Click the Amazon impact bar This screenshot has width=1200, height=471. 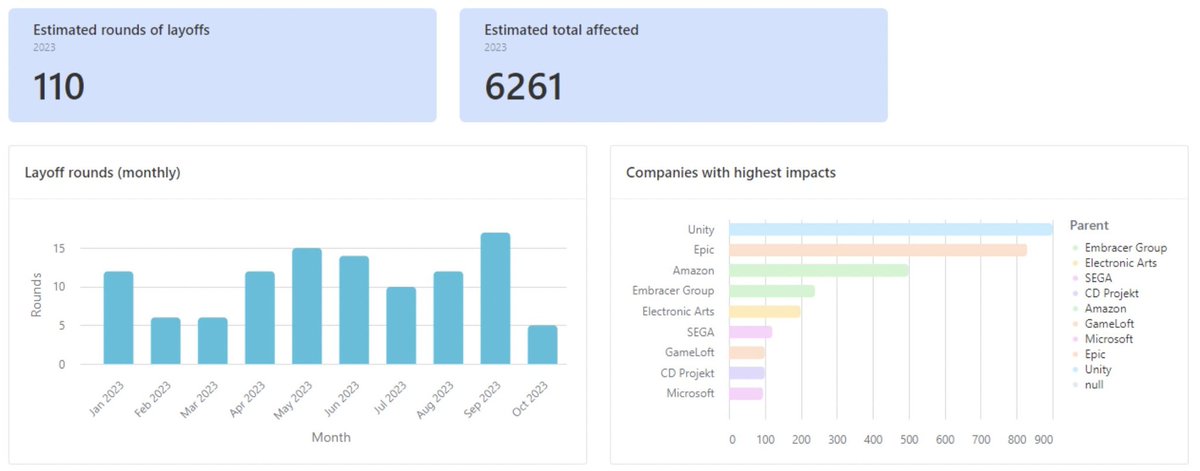click(x=819, y=270)
